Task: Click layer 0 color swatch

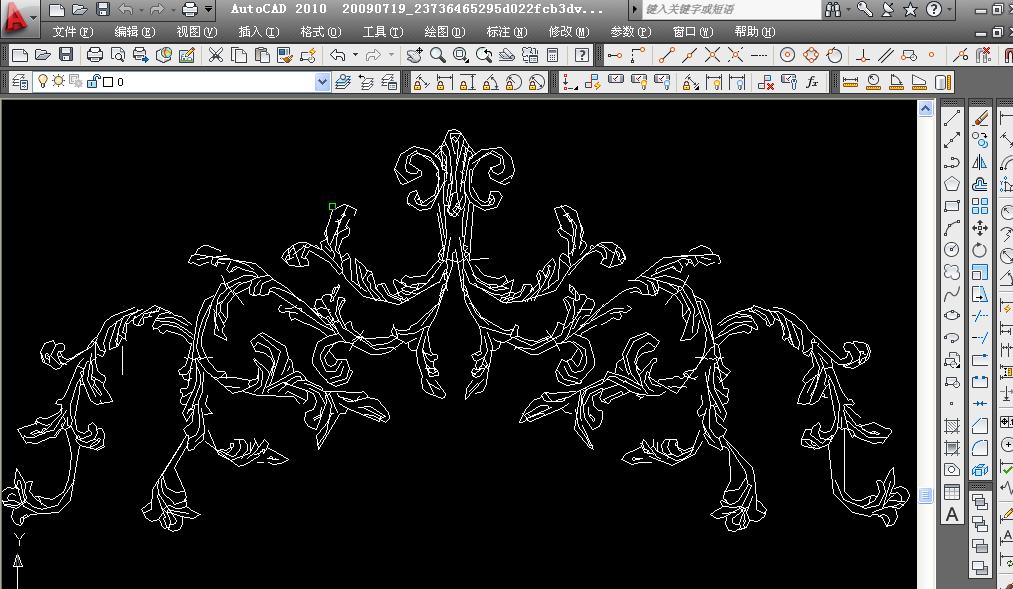Action: click(x=108, y=82)
